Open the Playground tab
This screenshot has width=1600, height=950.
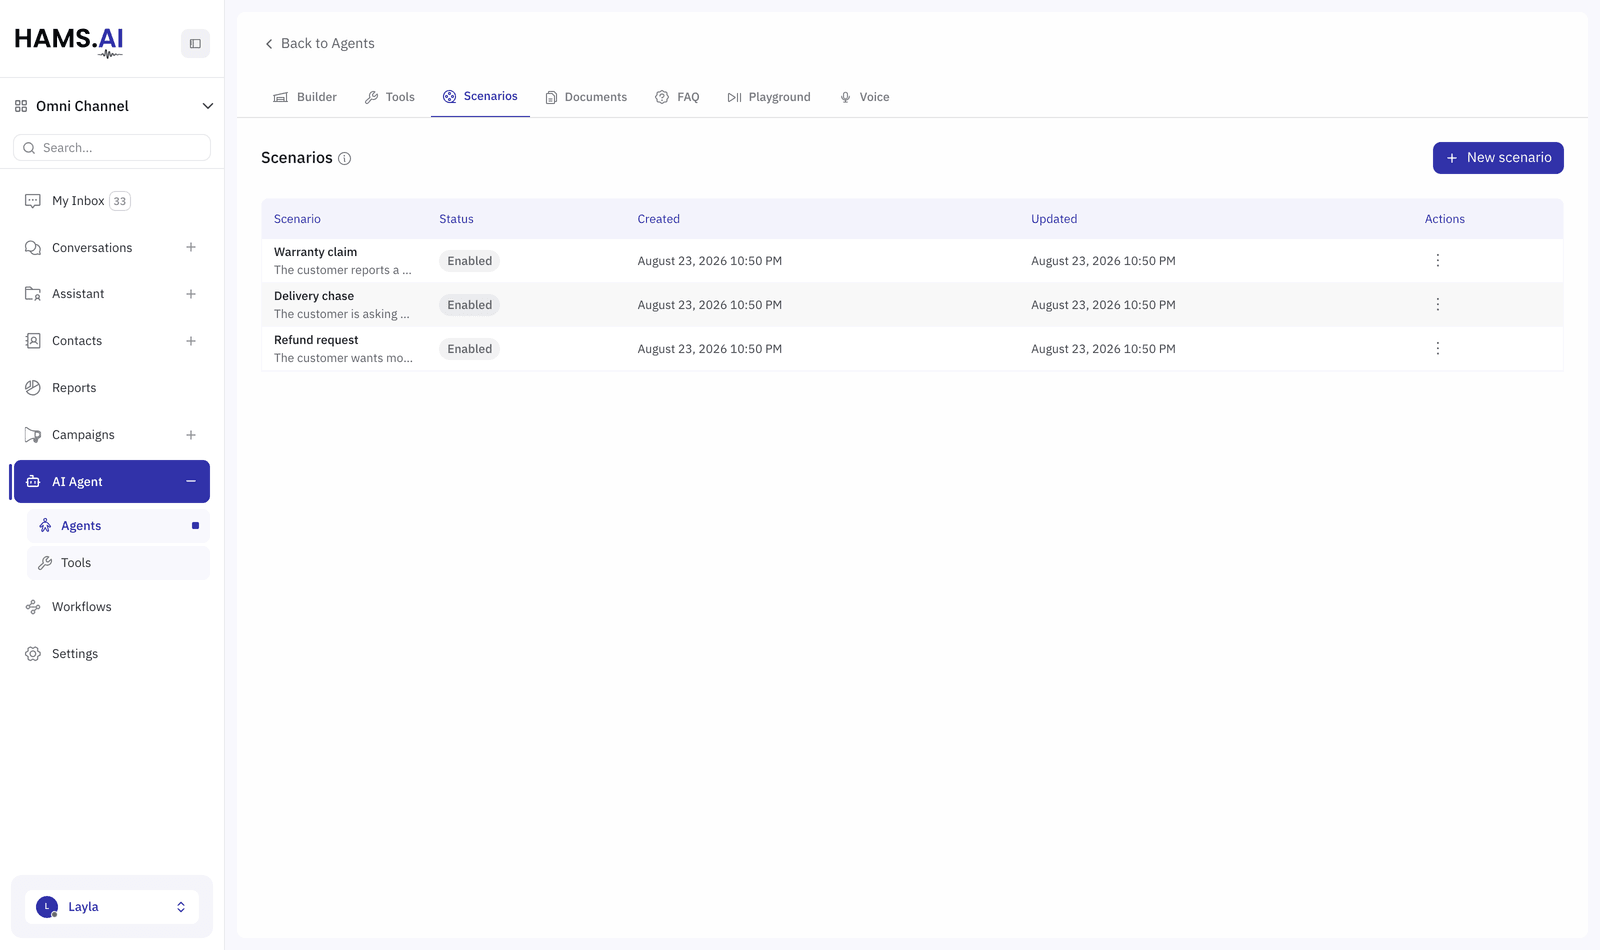click(769, 97)
